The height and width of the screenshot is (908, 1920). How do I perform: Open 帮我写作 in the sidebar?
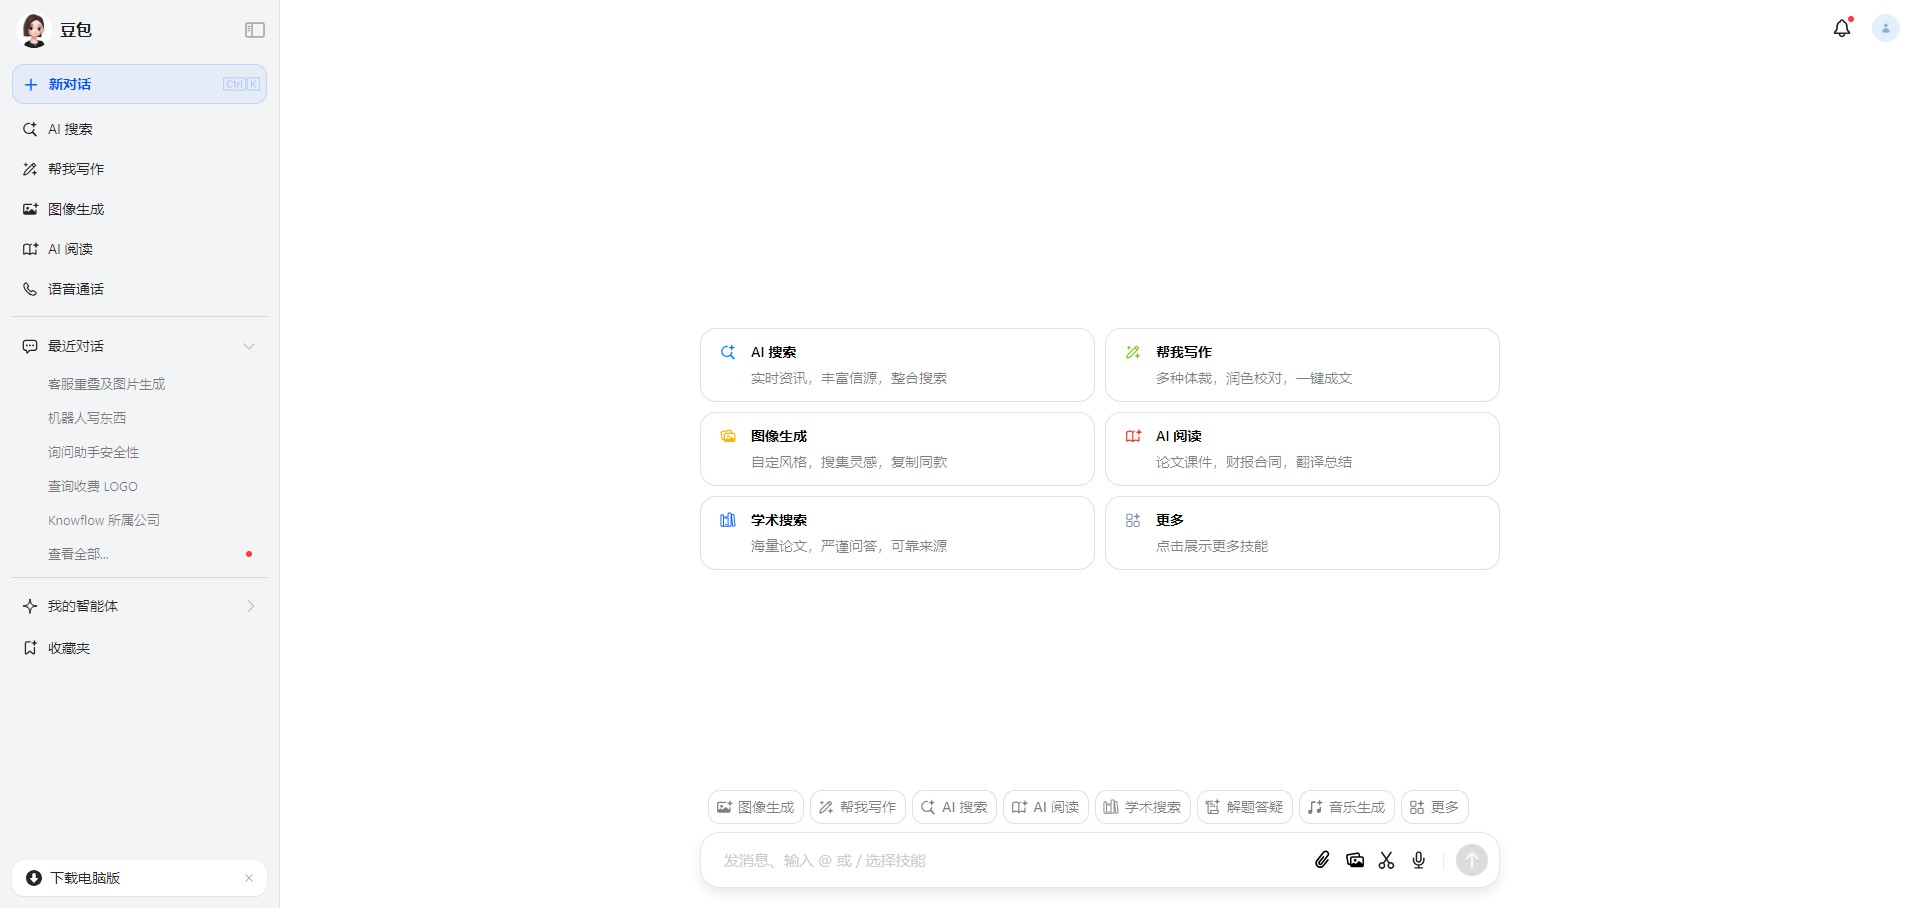[x=139, y=169]
